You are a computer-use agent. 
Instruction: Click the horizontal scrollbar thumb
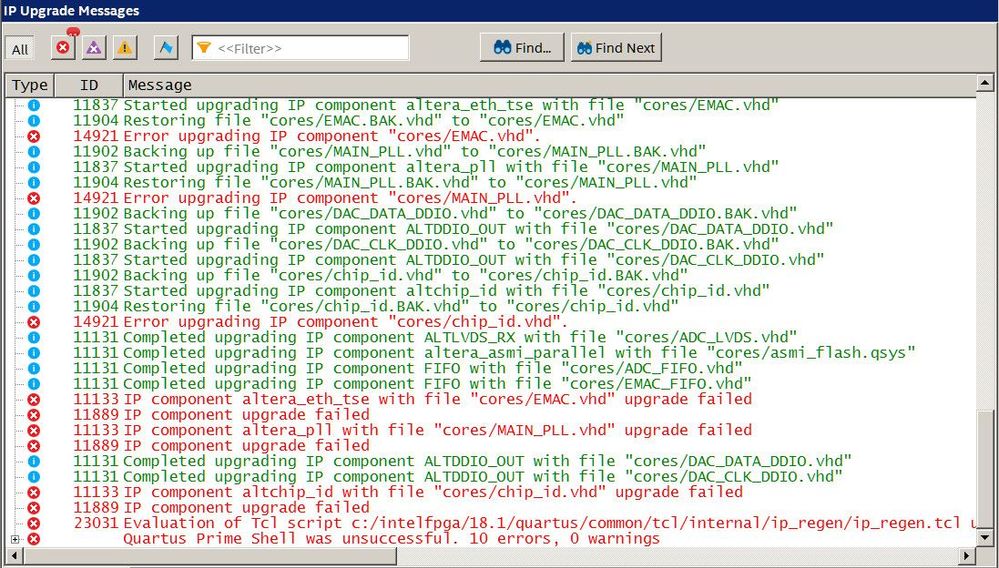click(210, 555)
